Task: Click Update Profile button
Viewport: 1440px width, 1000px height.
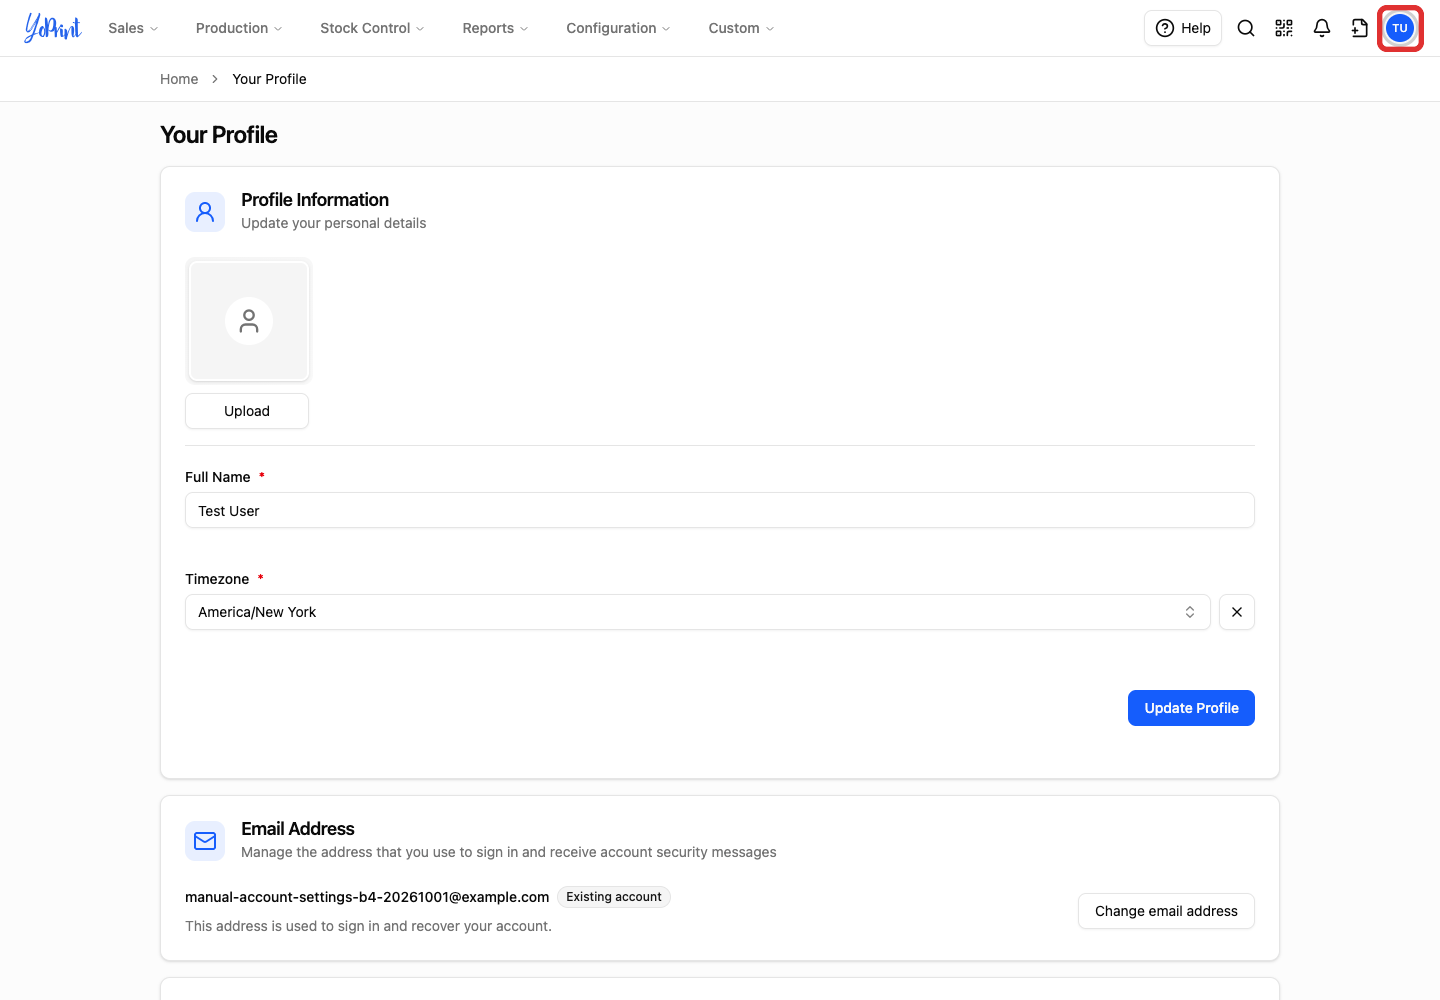Action: click(1191, 708)
